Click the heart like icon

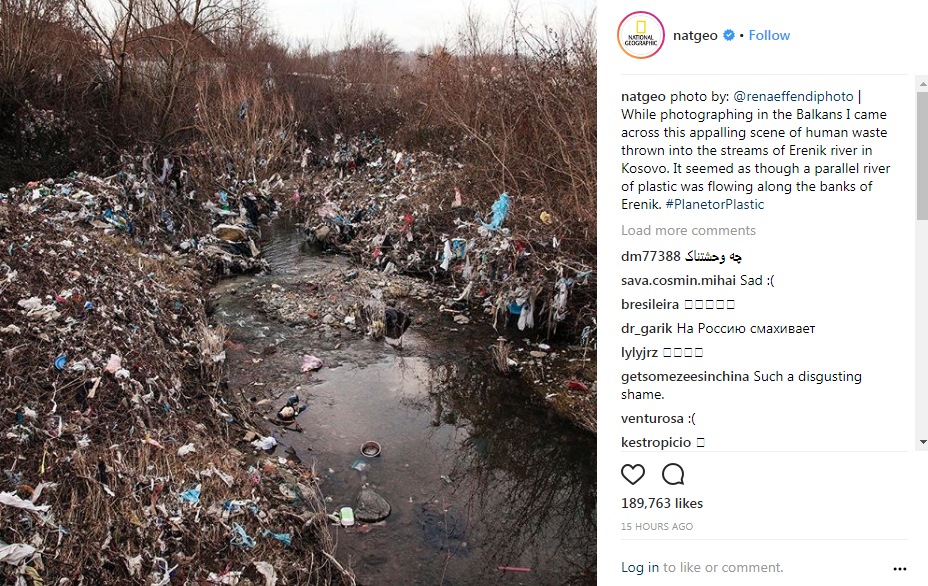click(x=633, y=474)
